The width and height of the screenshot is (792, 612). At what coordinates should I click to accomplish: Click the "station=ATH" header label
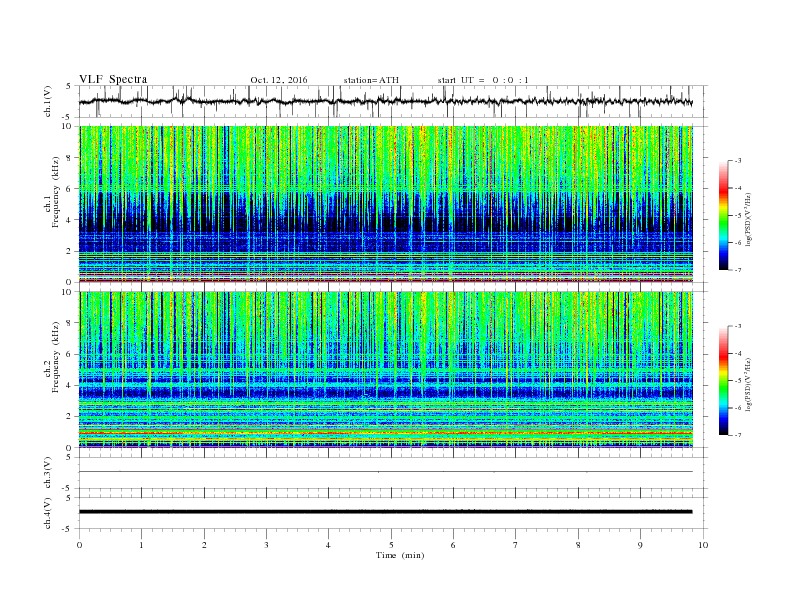(371, 80)
